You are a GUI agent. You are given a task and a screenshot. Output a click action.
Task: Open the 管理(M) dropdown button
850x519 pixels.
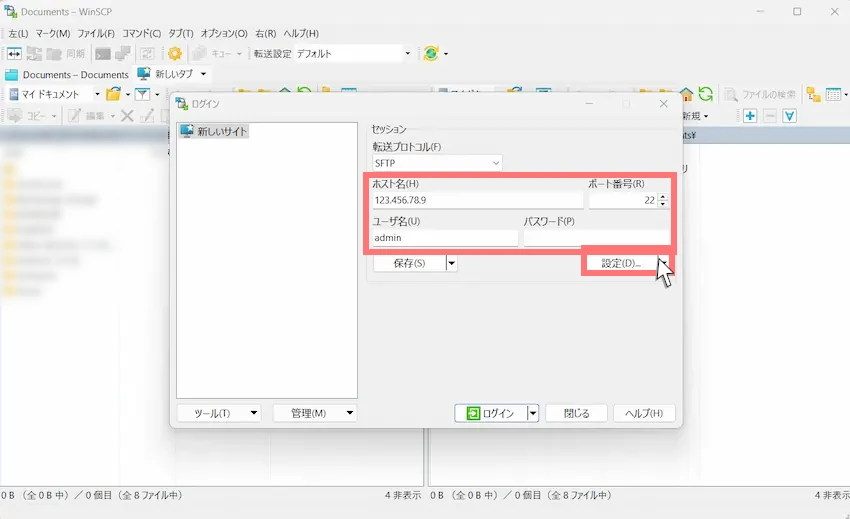[x=314, y=413]
